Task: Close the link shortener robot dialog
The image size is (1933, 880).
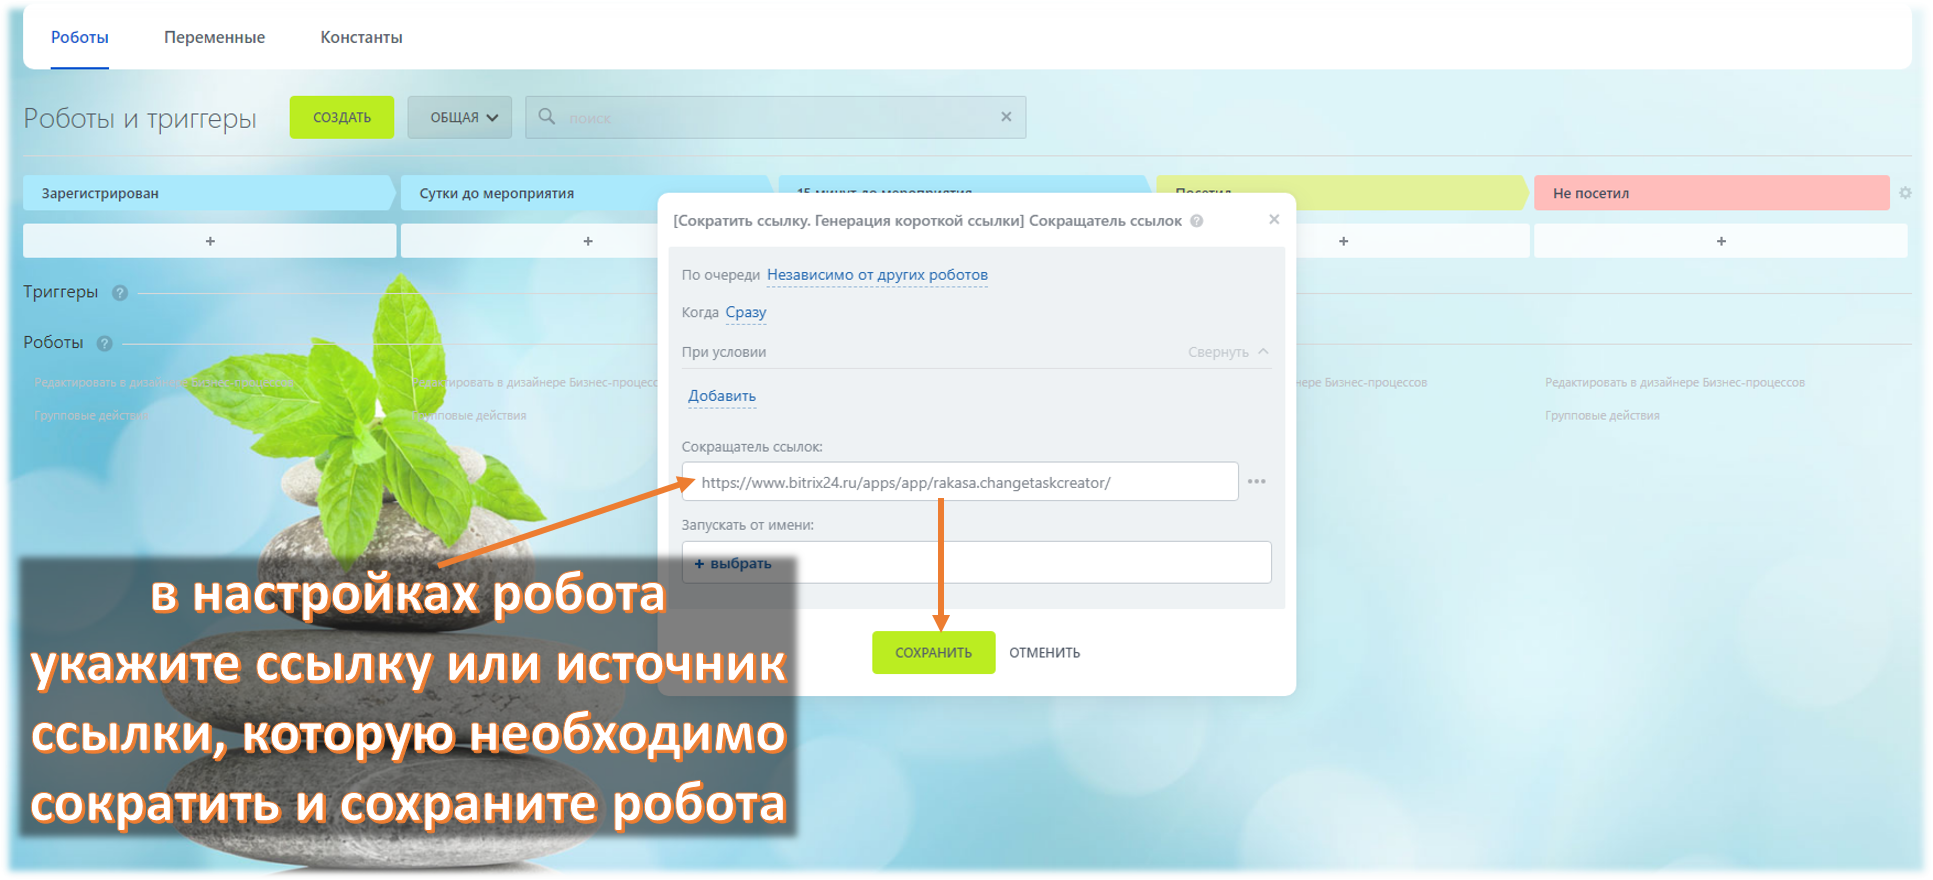Action: [1274, 220]
